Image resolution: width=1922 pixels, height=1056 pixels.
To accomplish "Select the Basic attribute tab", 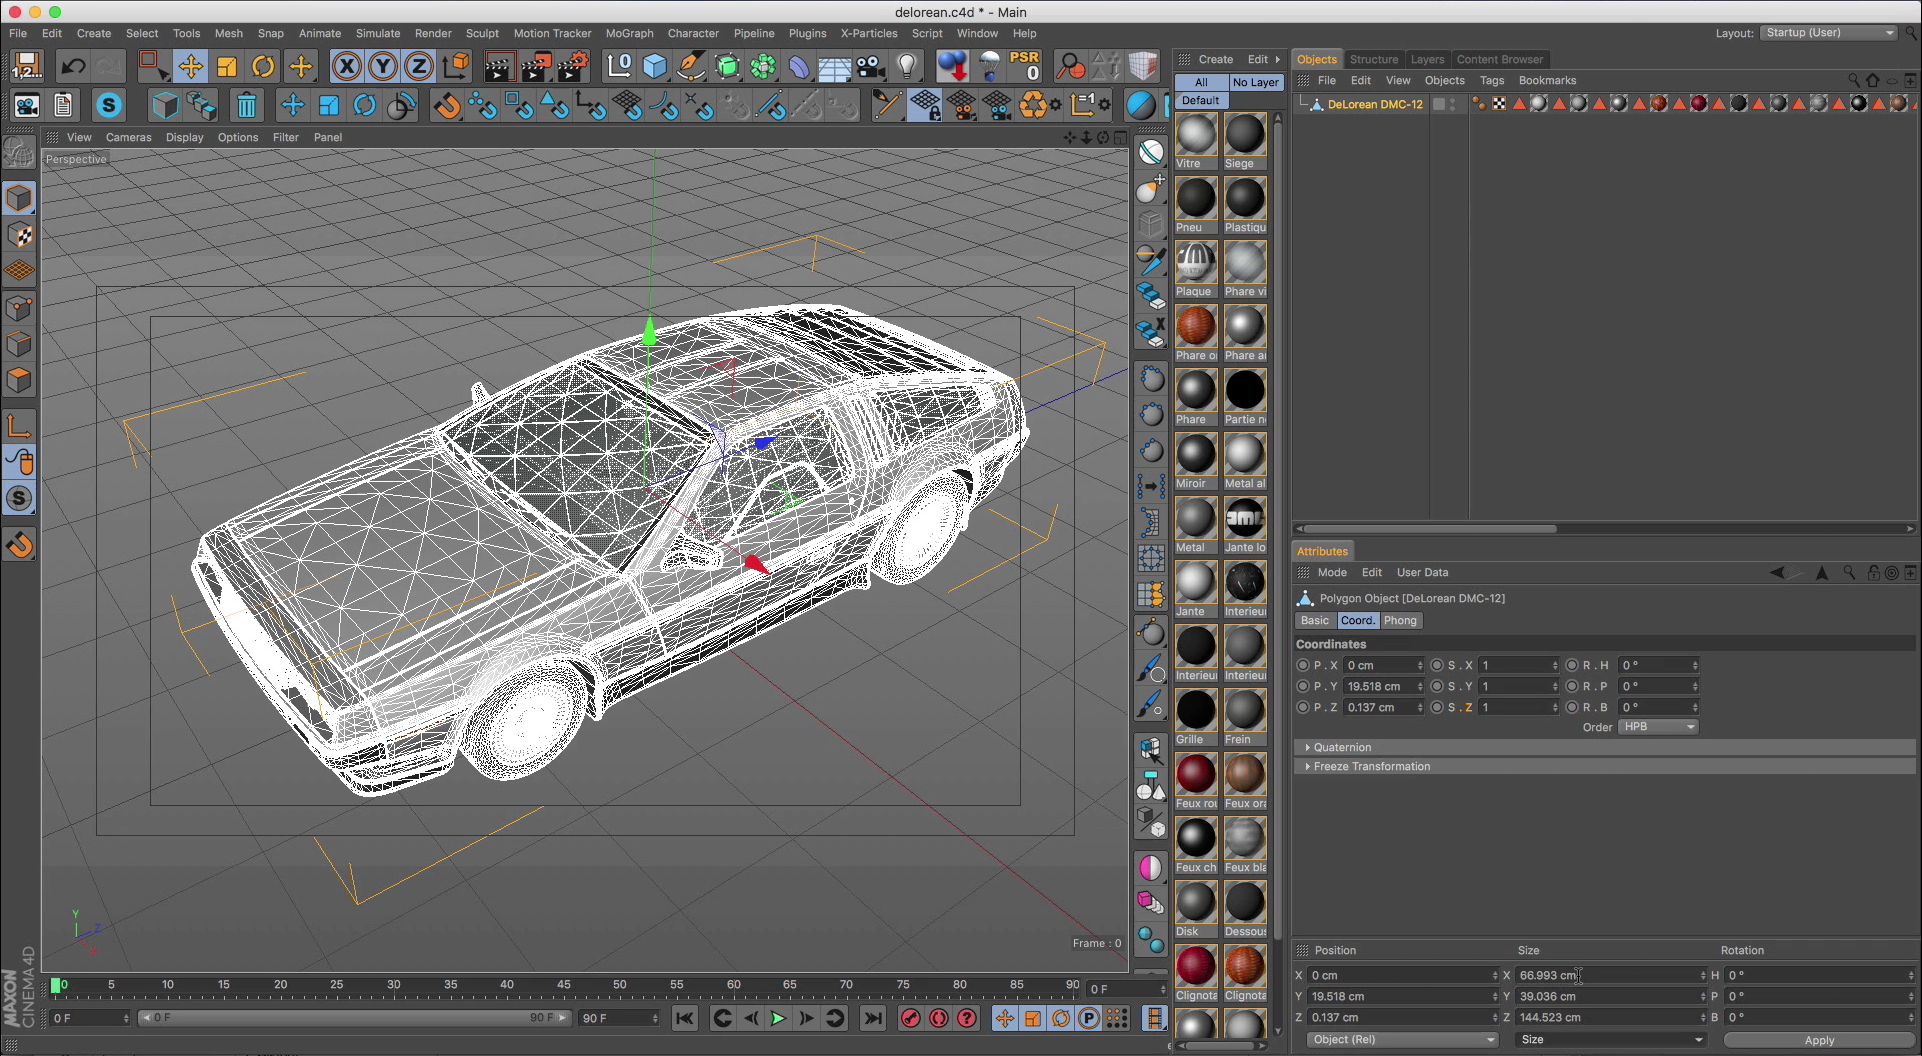I will (x=1315, y=620).
